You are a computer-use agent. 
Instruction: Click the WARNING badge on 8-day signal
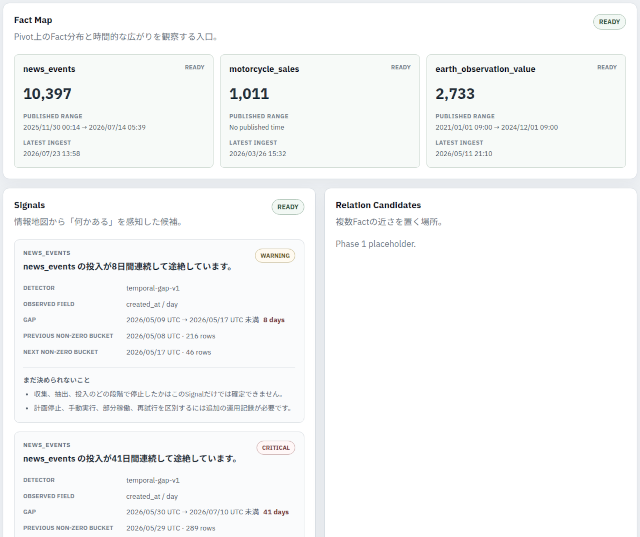pyautogui.click(x=275, y=255)
